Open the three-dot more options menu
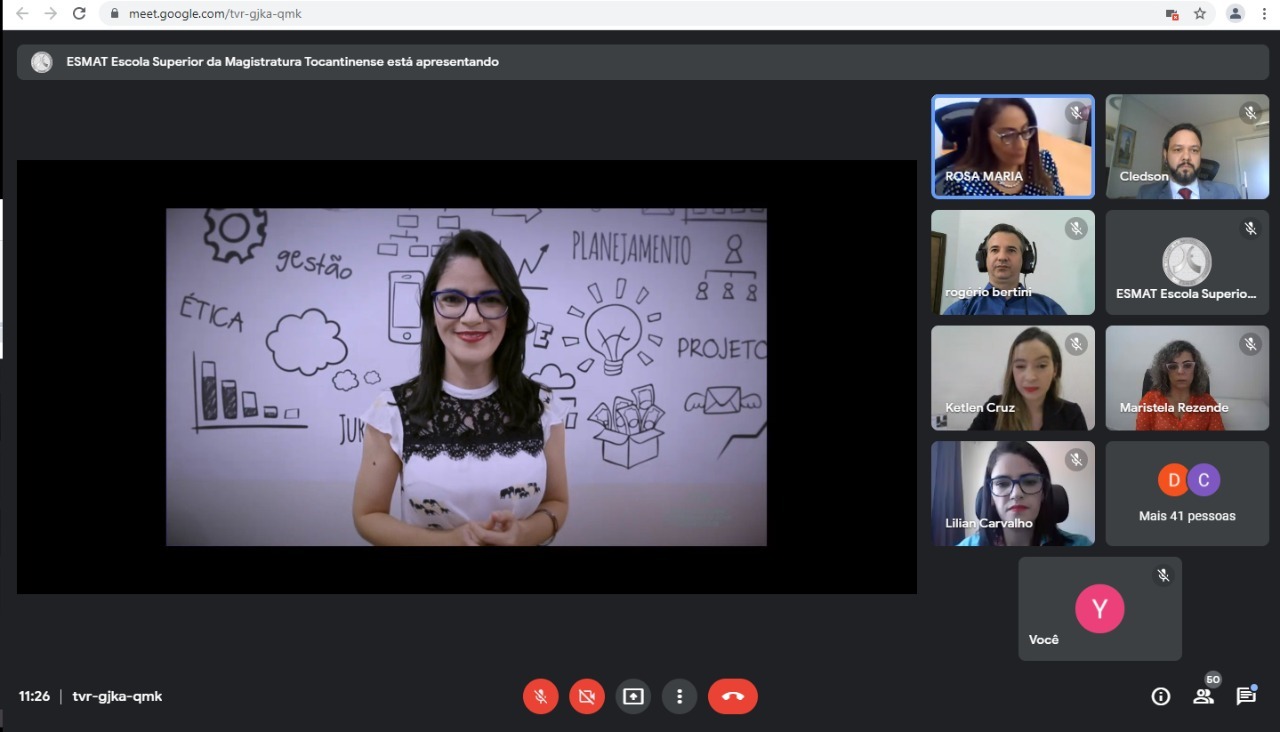The image size is (1280, 732). point(680,696)
